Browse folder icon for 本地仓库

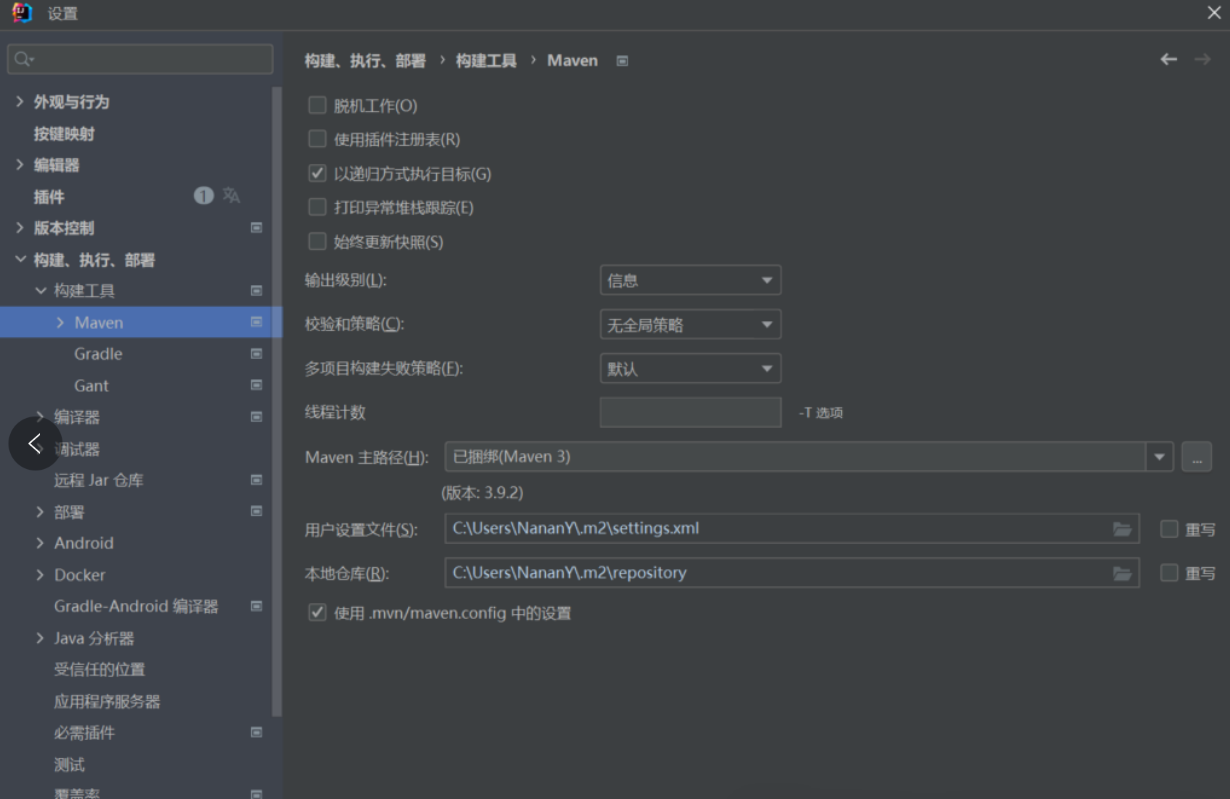coord(1122,573)
